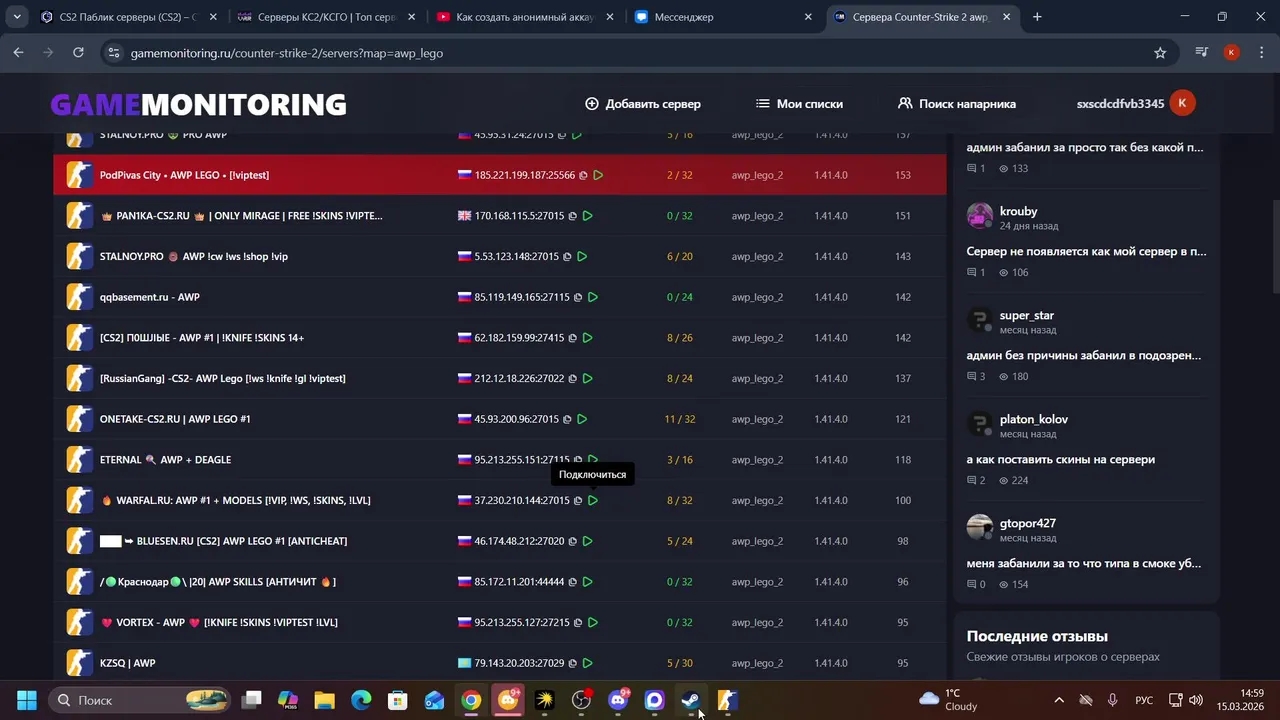Click the play icon for WARFAL.RU AWP #1
The width and height of the screenshot is (1280, 720).
click(x=593, y=501)
